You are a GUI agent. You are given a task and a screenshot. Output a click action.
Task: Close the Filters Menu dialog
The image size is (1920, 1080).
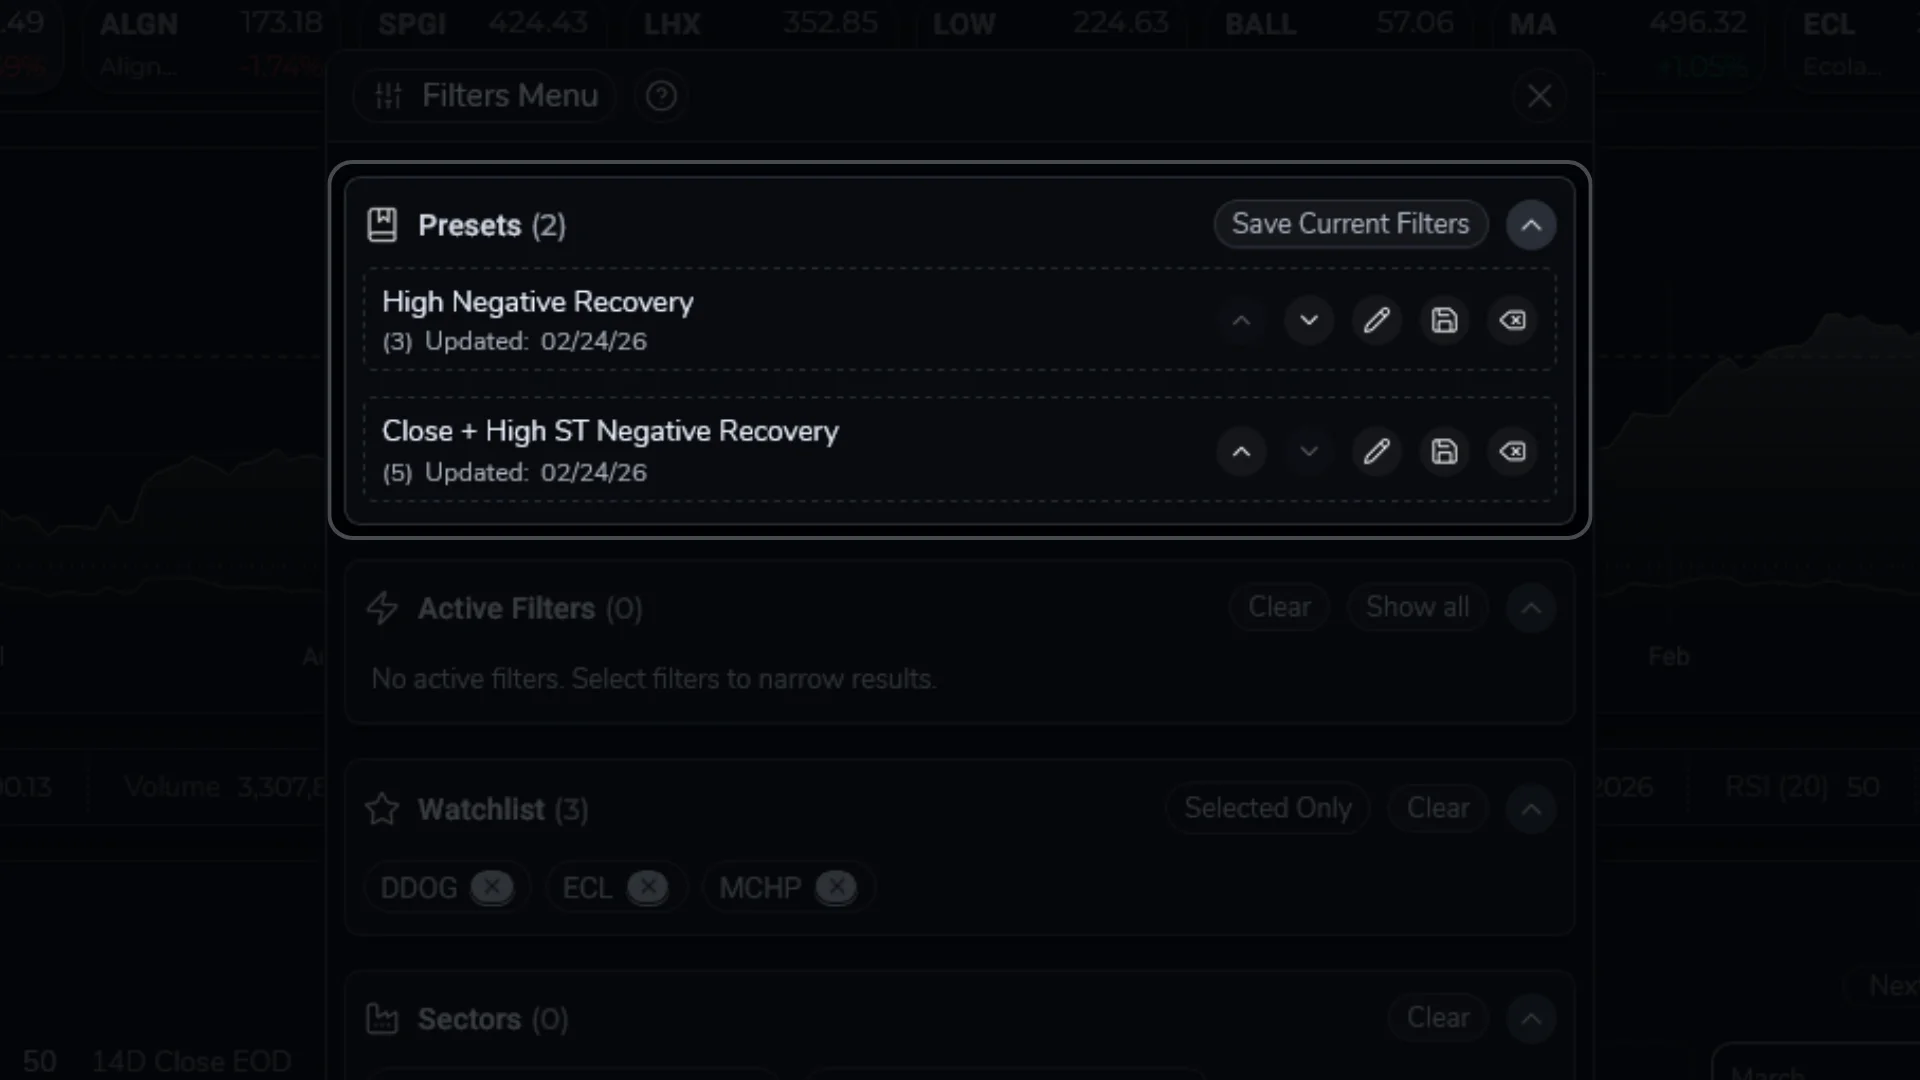(1539, 96)
